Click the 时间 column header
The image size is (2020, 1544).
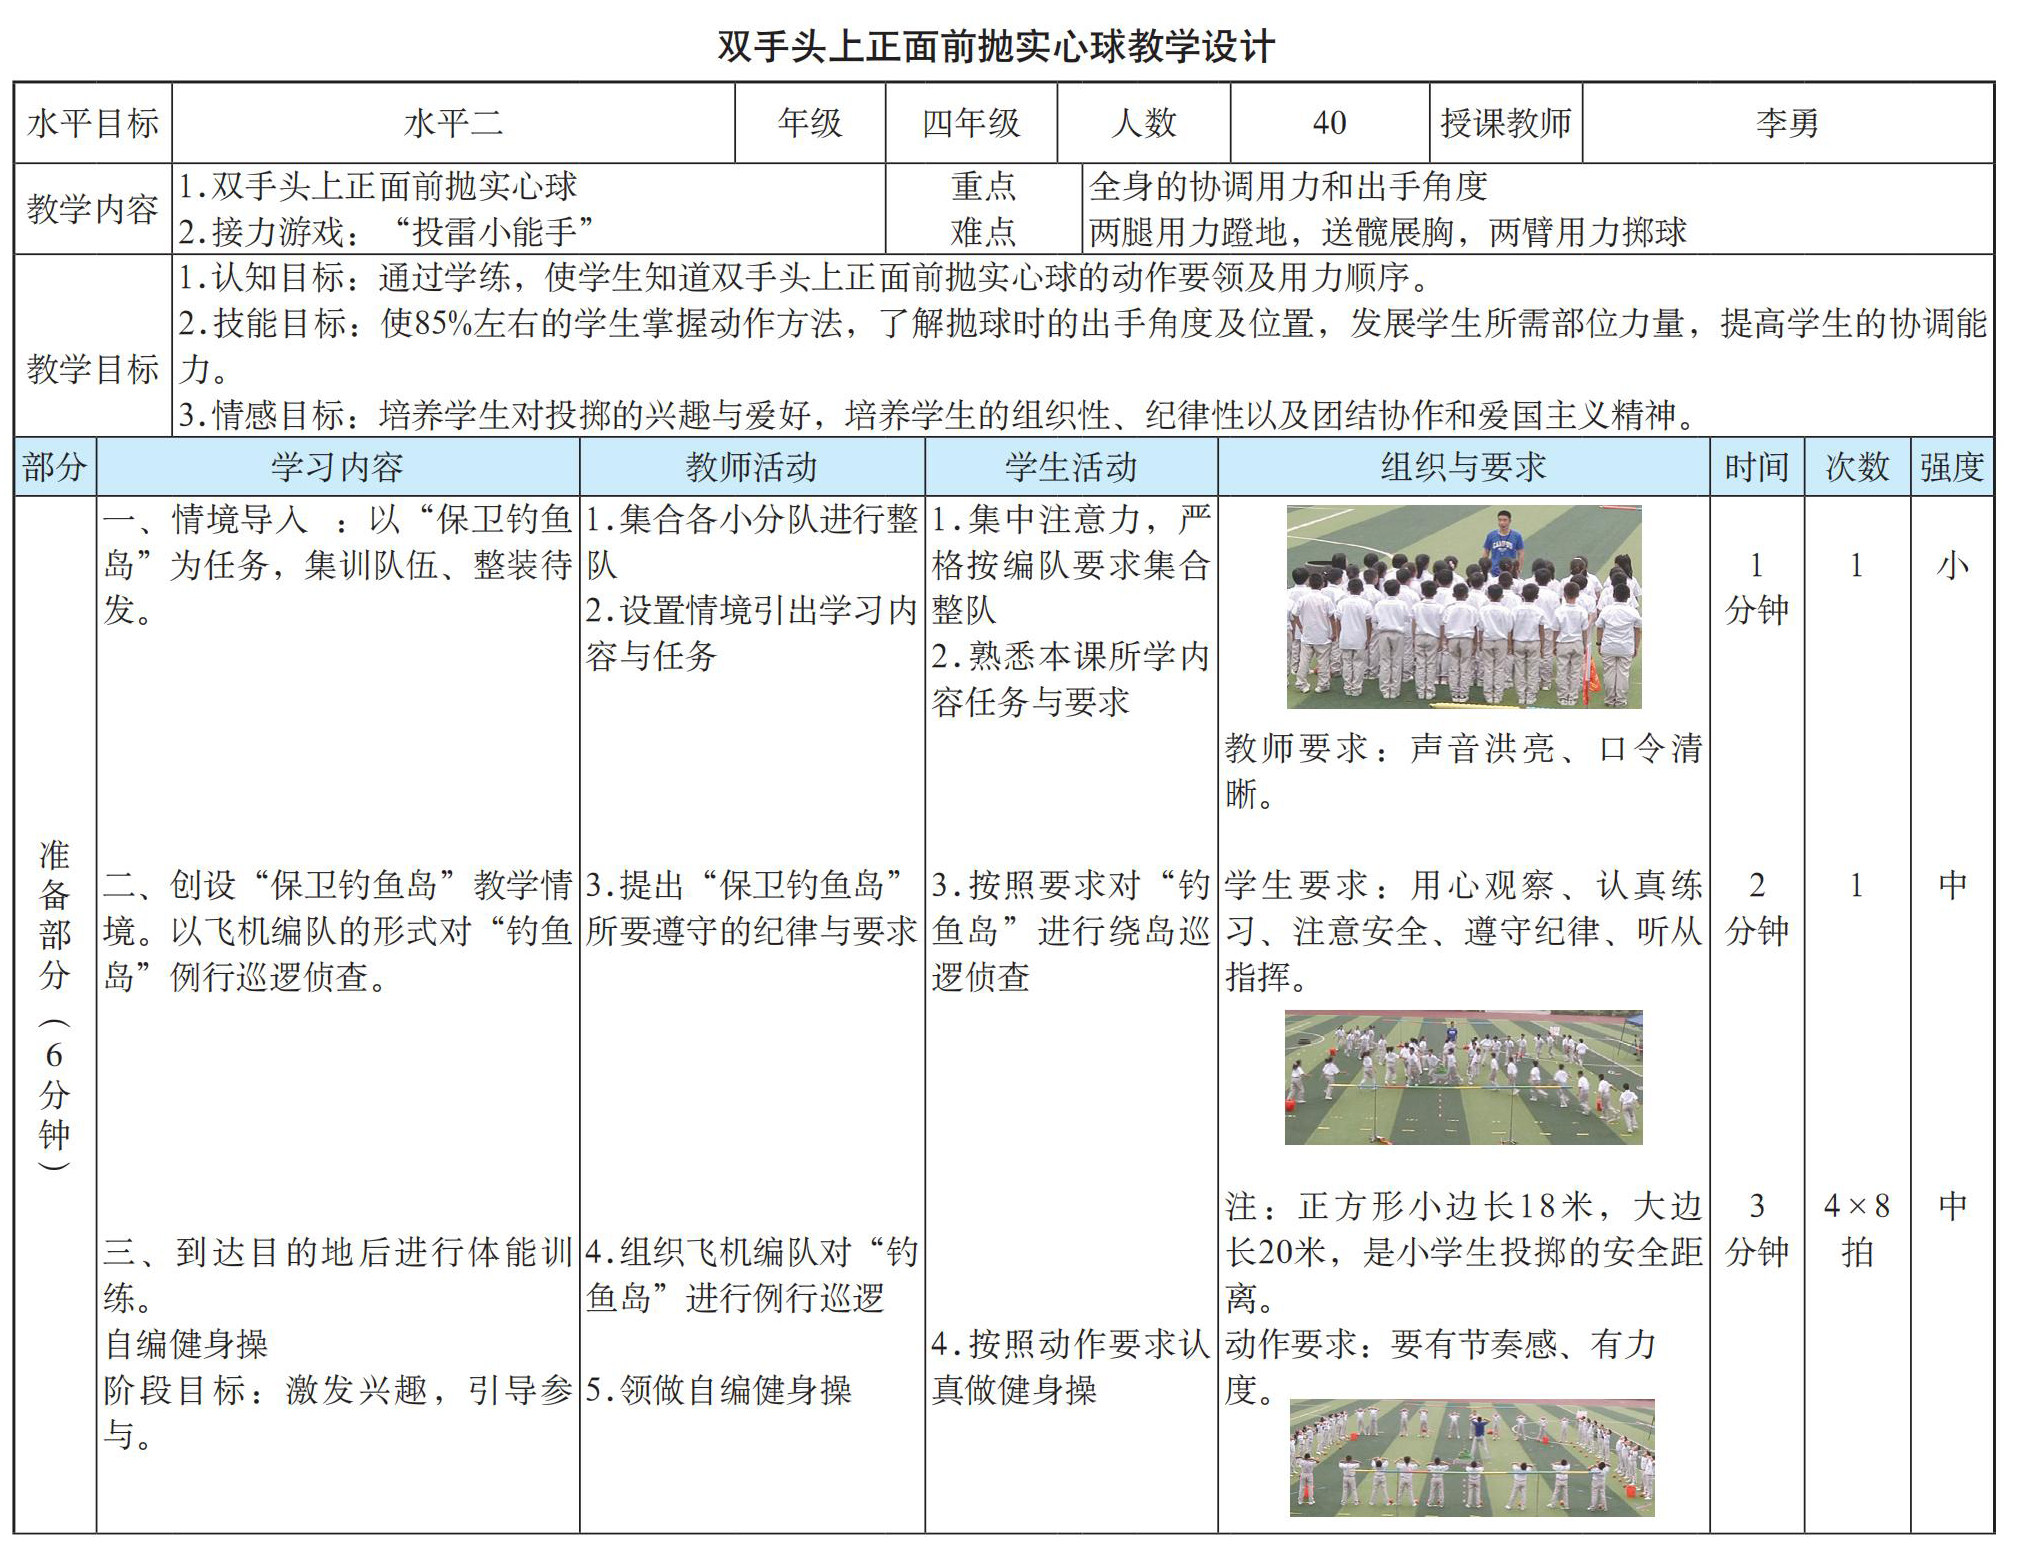(x=1756, y=467)
